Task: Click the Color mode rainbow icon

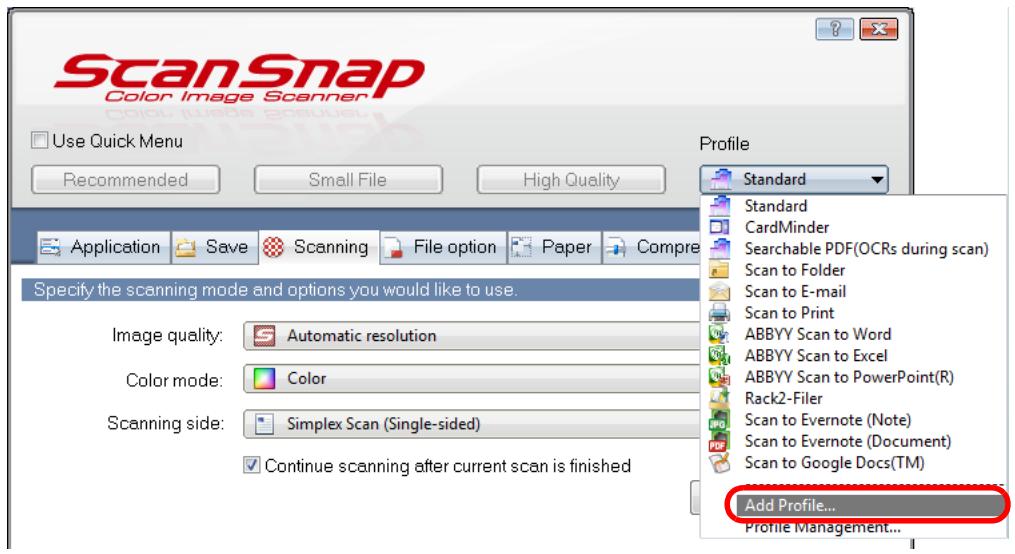Action: pos(264,379)
